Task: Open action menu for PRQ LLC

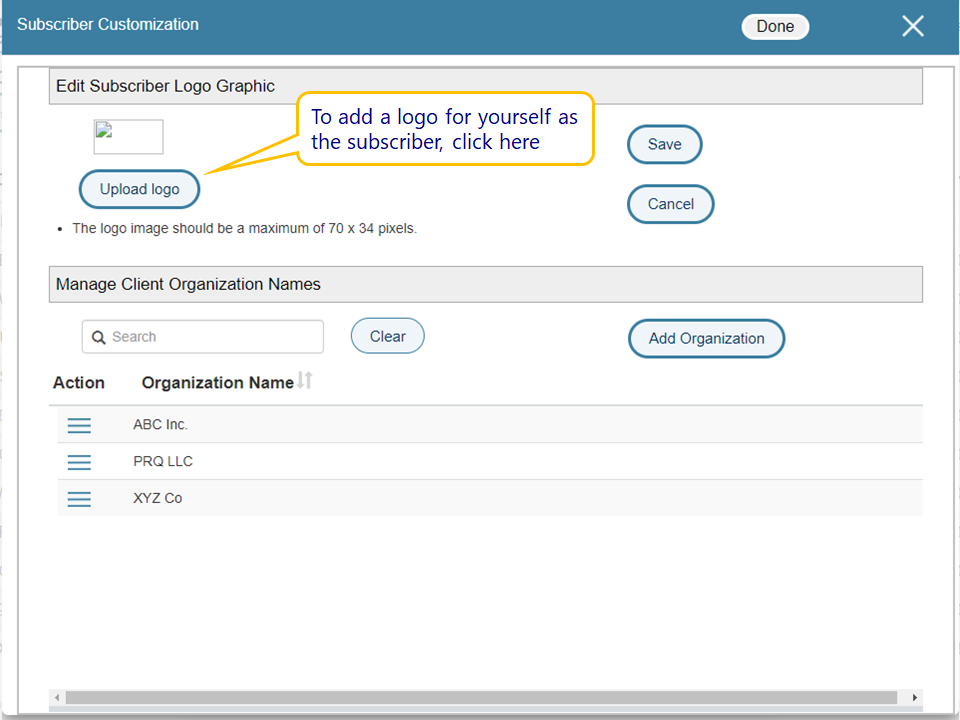Action: point(79,462)
